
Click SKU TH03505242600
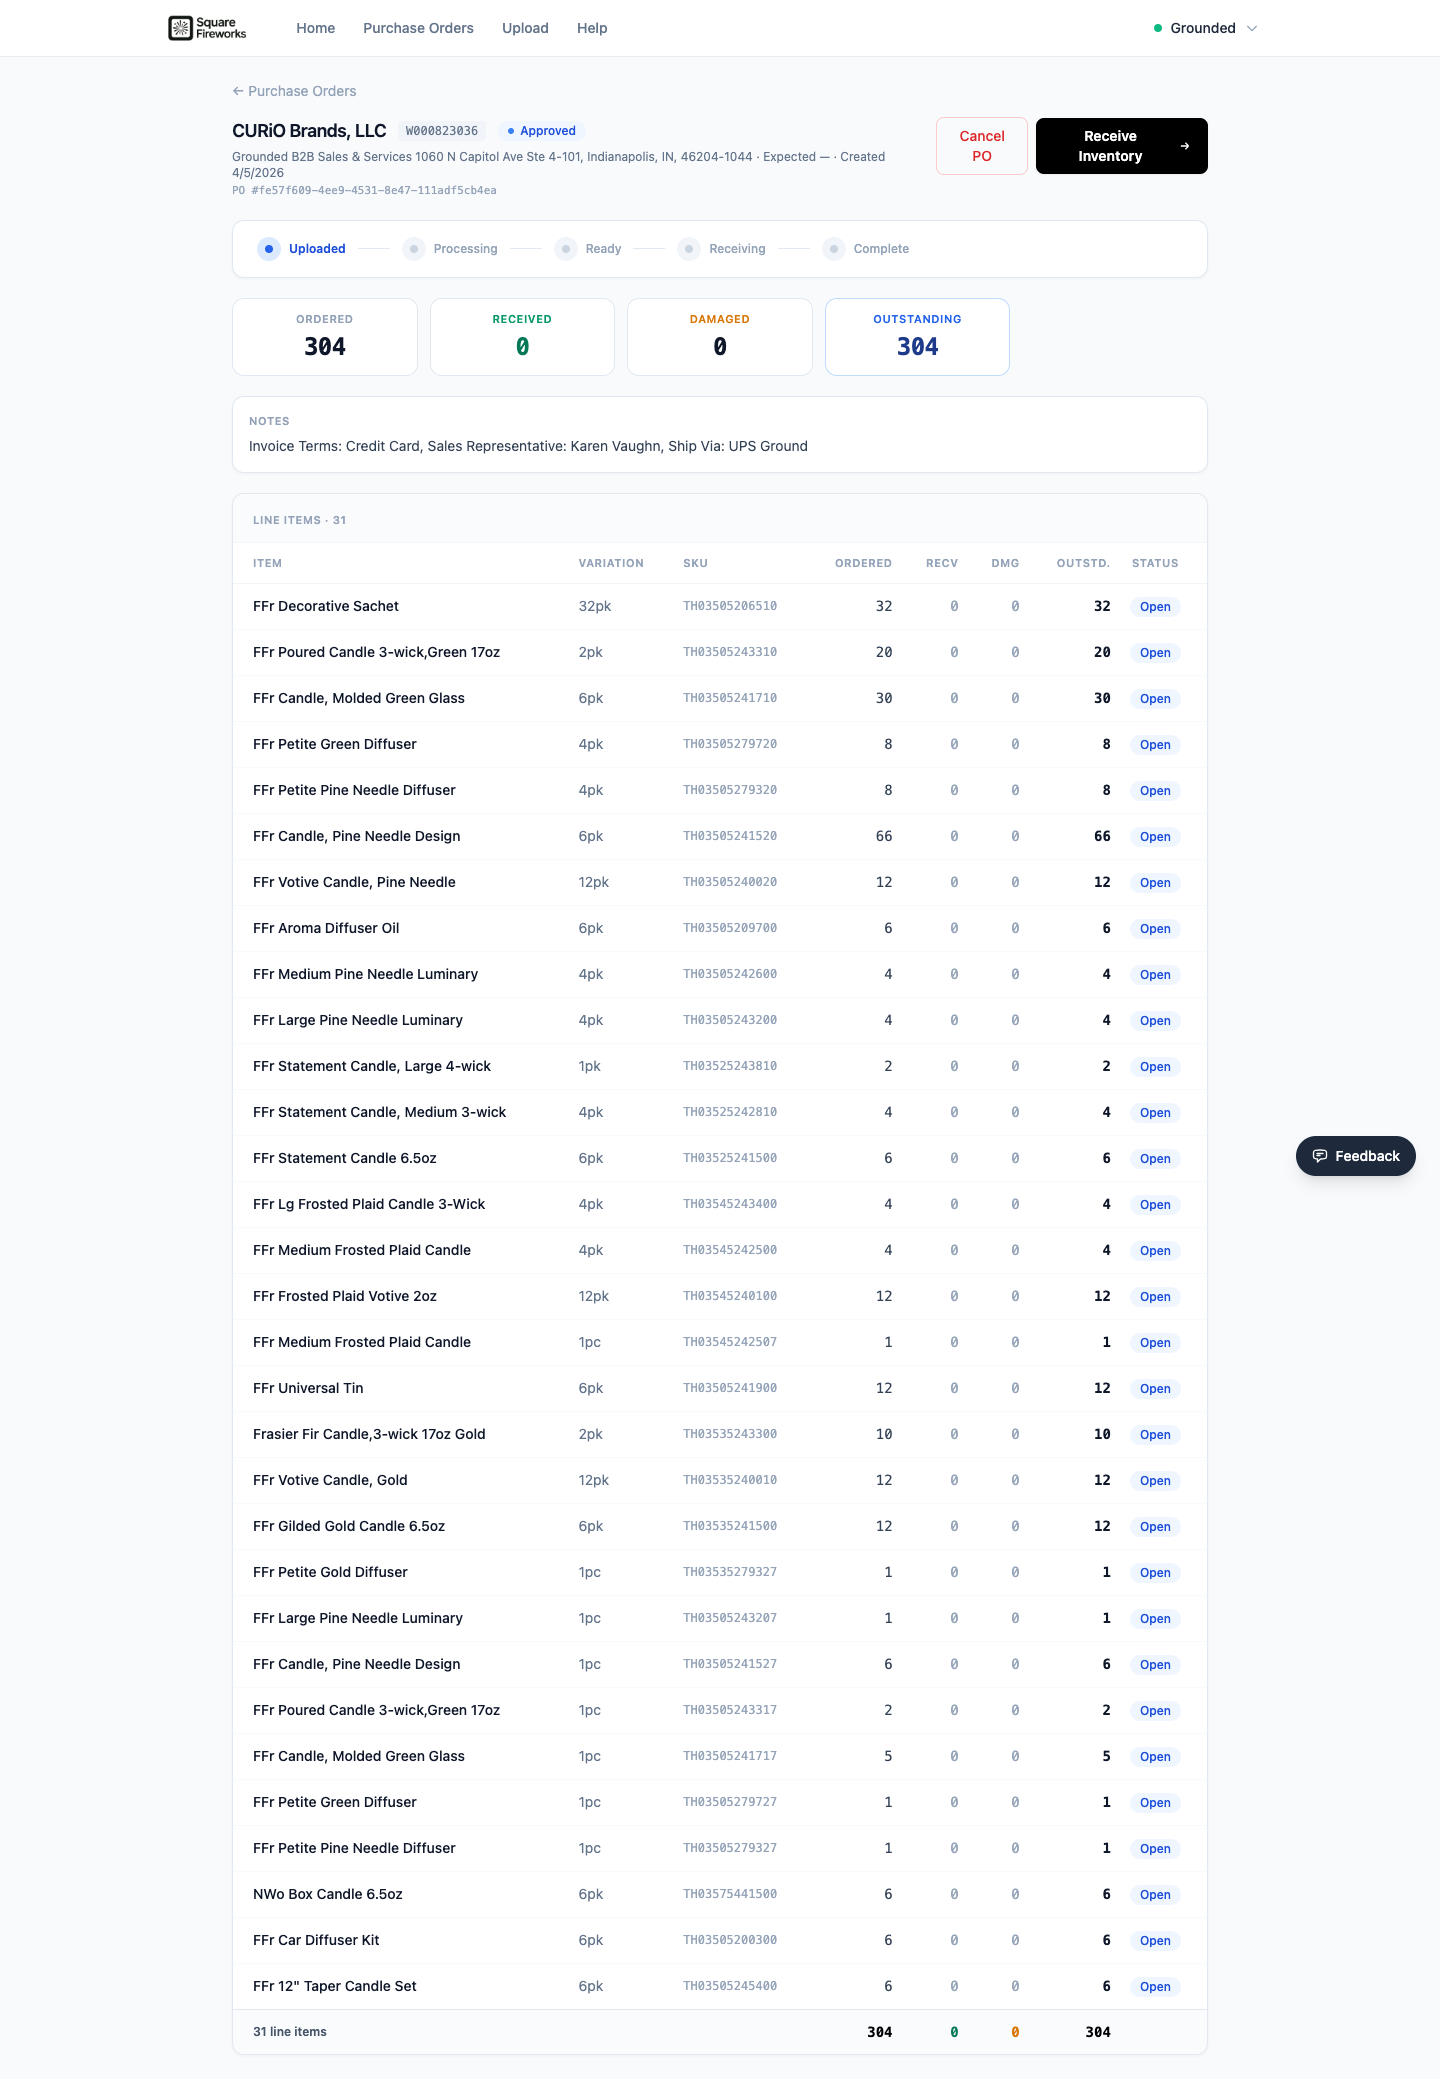pyautogui.click(x=730, y=975)
